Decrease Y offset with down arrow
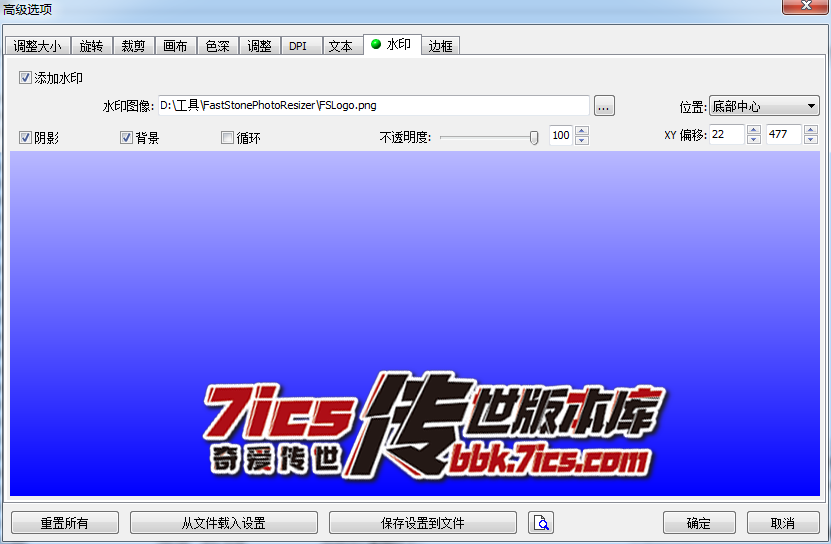The height and width of the screenshot is (544, 831). (810, 139)
